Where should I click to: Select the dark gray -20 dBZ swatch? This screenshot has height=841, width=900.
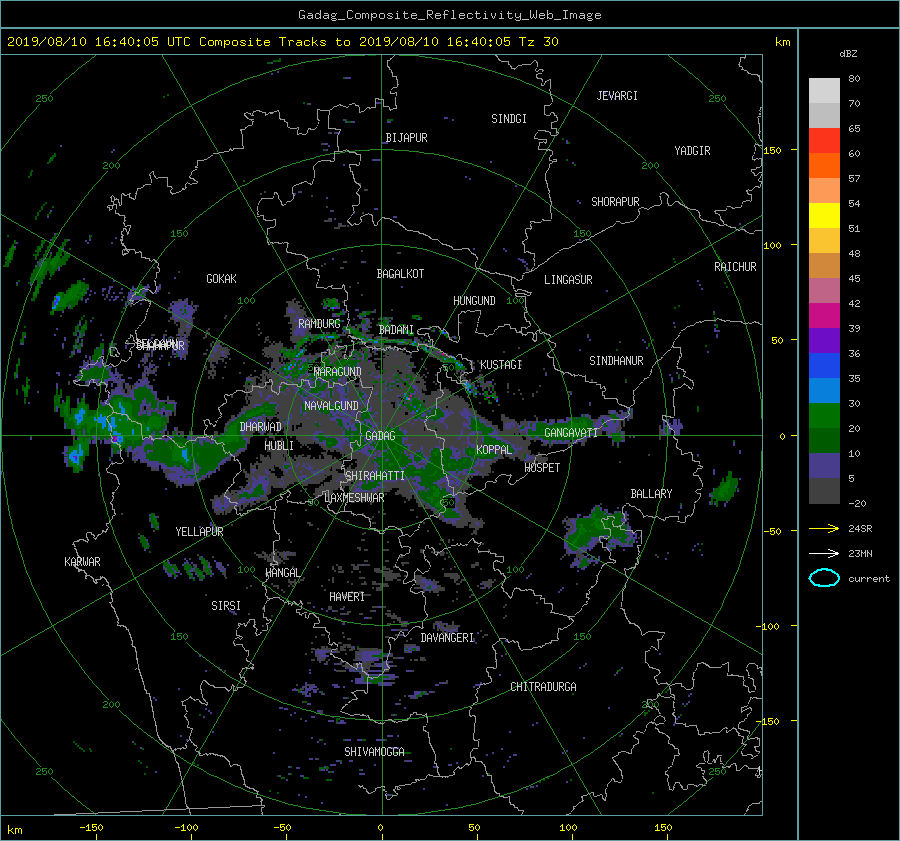(824, 490)
